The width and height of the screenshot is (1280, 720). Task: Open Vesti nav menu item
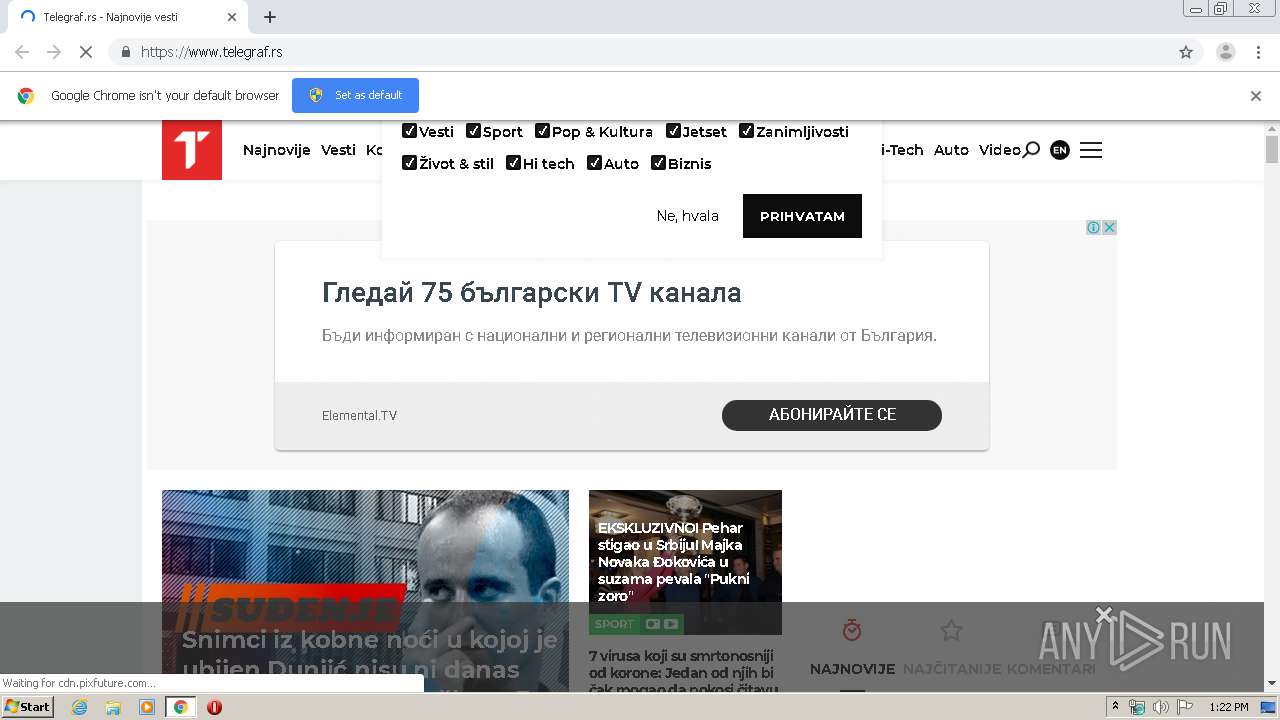[x=338, y=150]
